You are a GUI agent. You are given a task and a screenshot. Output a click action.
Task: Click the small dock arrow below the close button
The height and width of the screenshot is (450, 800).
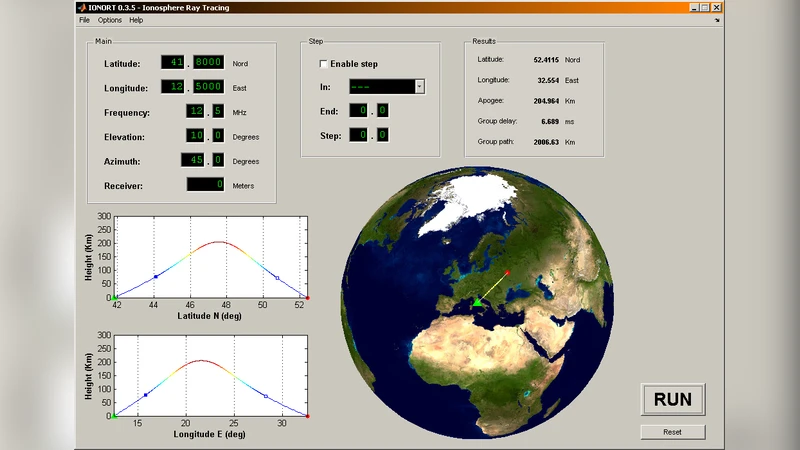(717, 19)
